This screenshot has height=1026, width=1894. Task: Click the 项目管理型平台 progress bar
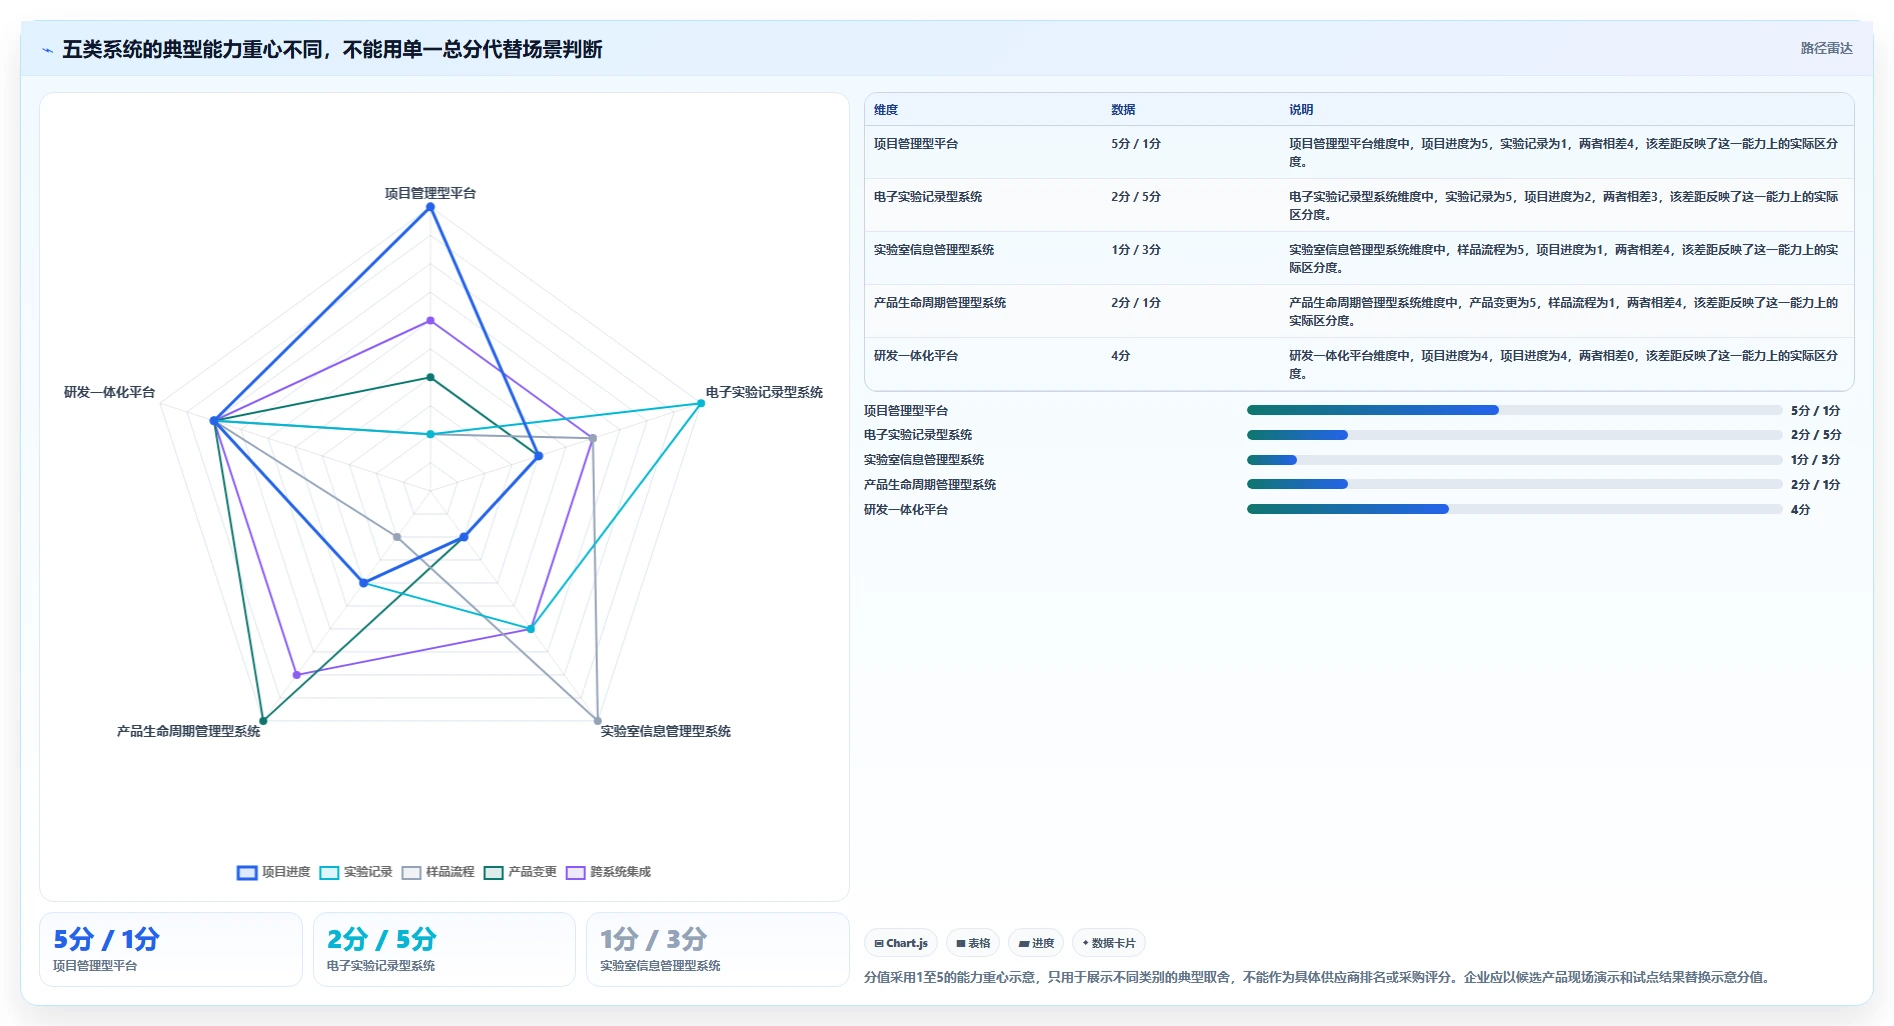click(x=1514, y=410)
